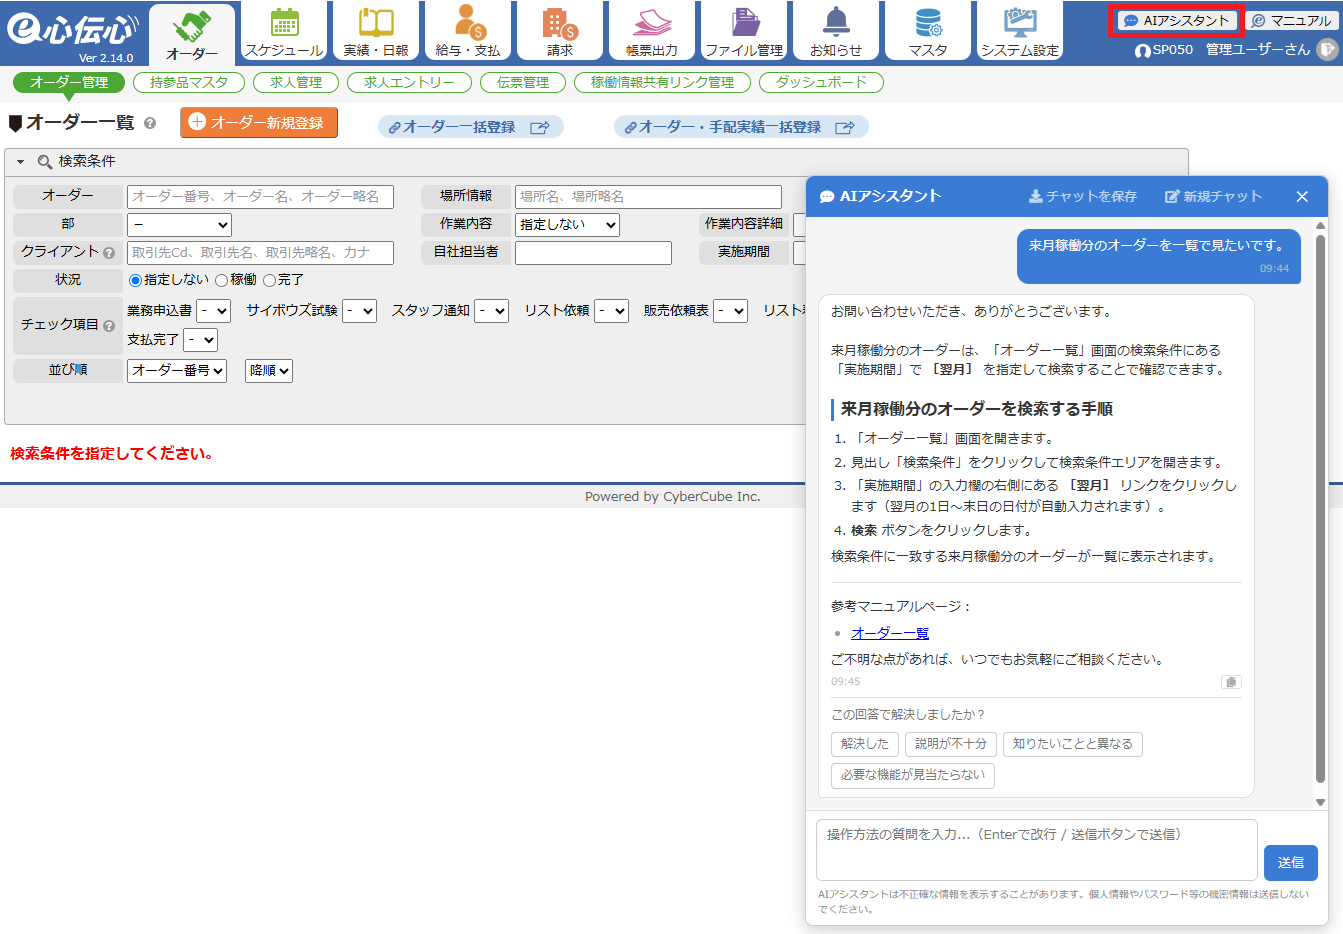Viewport: 1343px width, 934px height.
Task: Open the 販売依頼表 dropdown
Action: 731,311
